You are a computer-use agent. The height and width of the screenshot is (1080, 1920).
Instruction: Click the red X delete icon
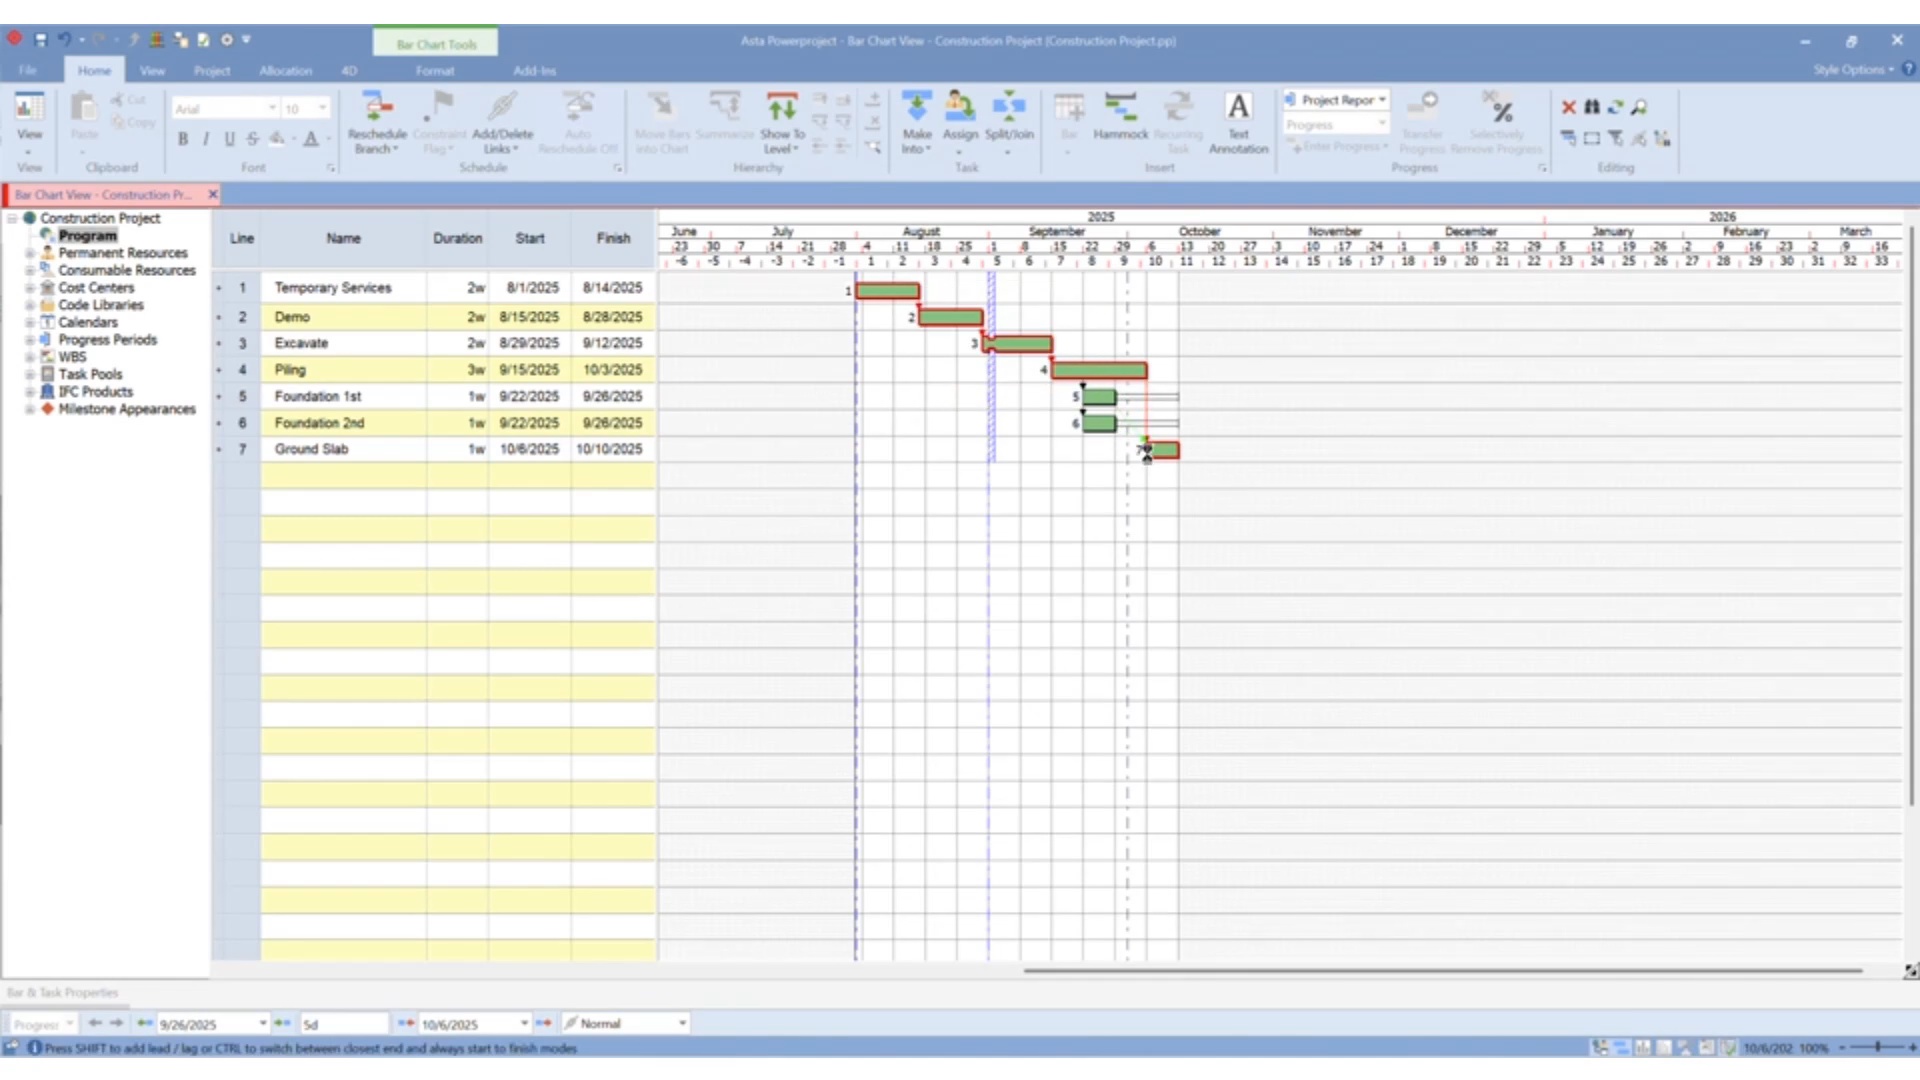pos(1568,107)
